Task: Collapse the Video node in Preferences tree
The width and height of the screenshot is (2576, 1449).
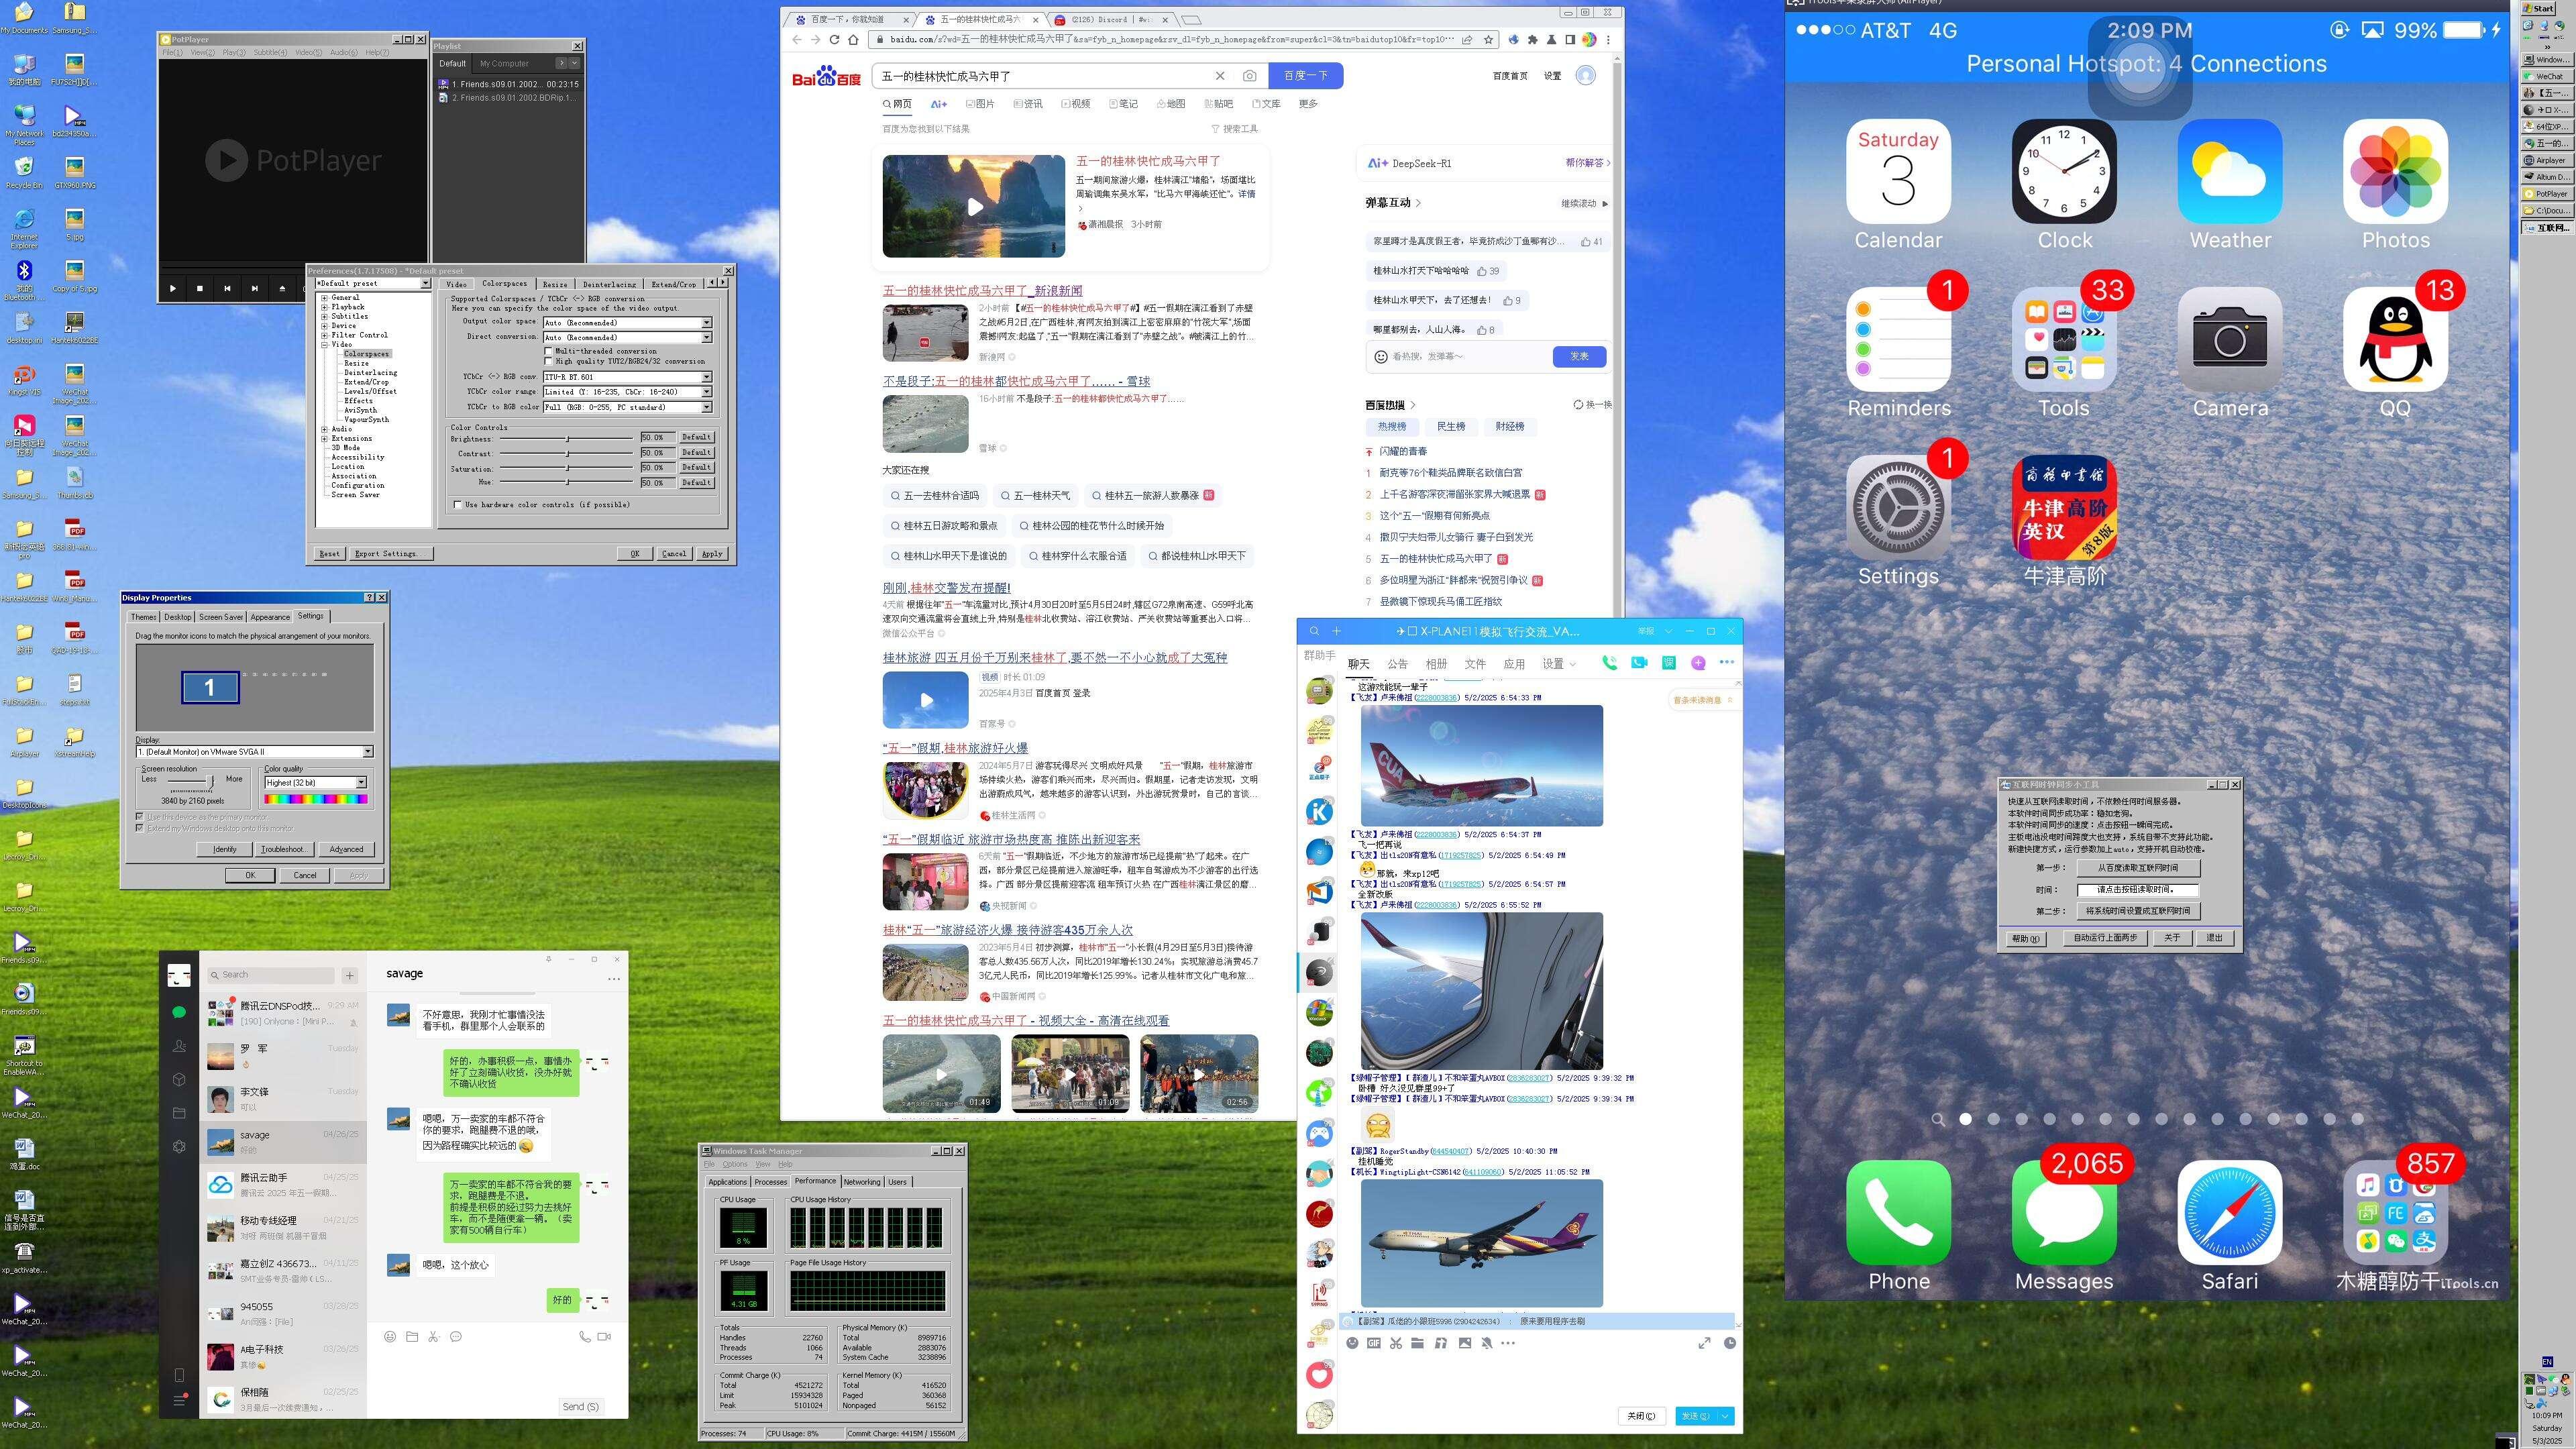Action: point(324,344)
